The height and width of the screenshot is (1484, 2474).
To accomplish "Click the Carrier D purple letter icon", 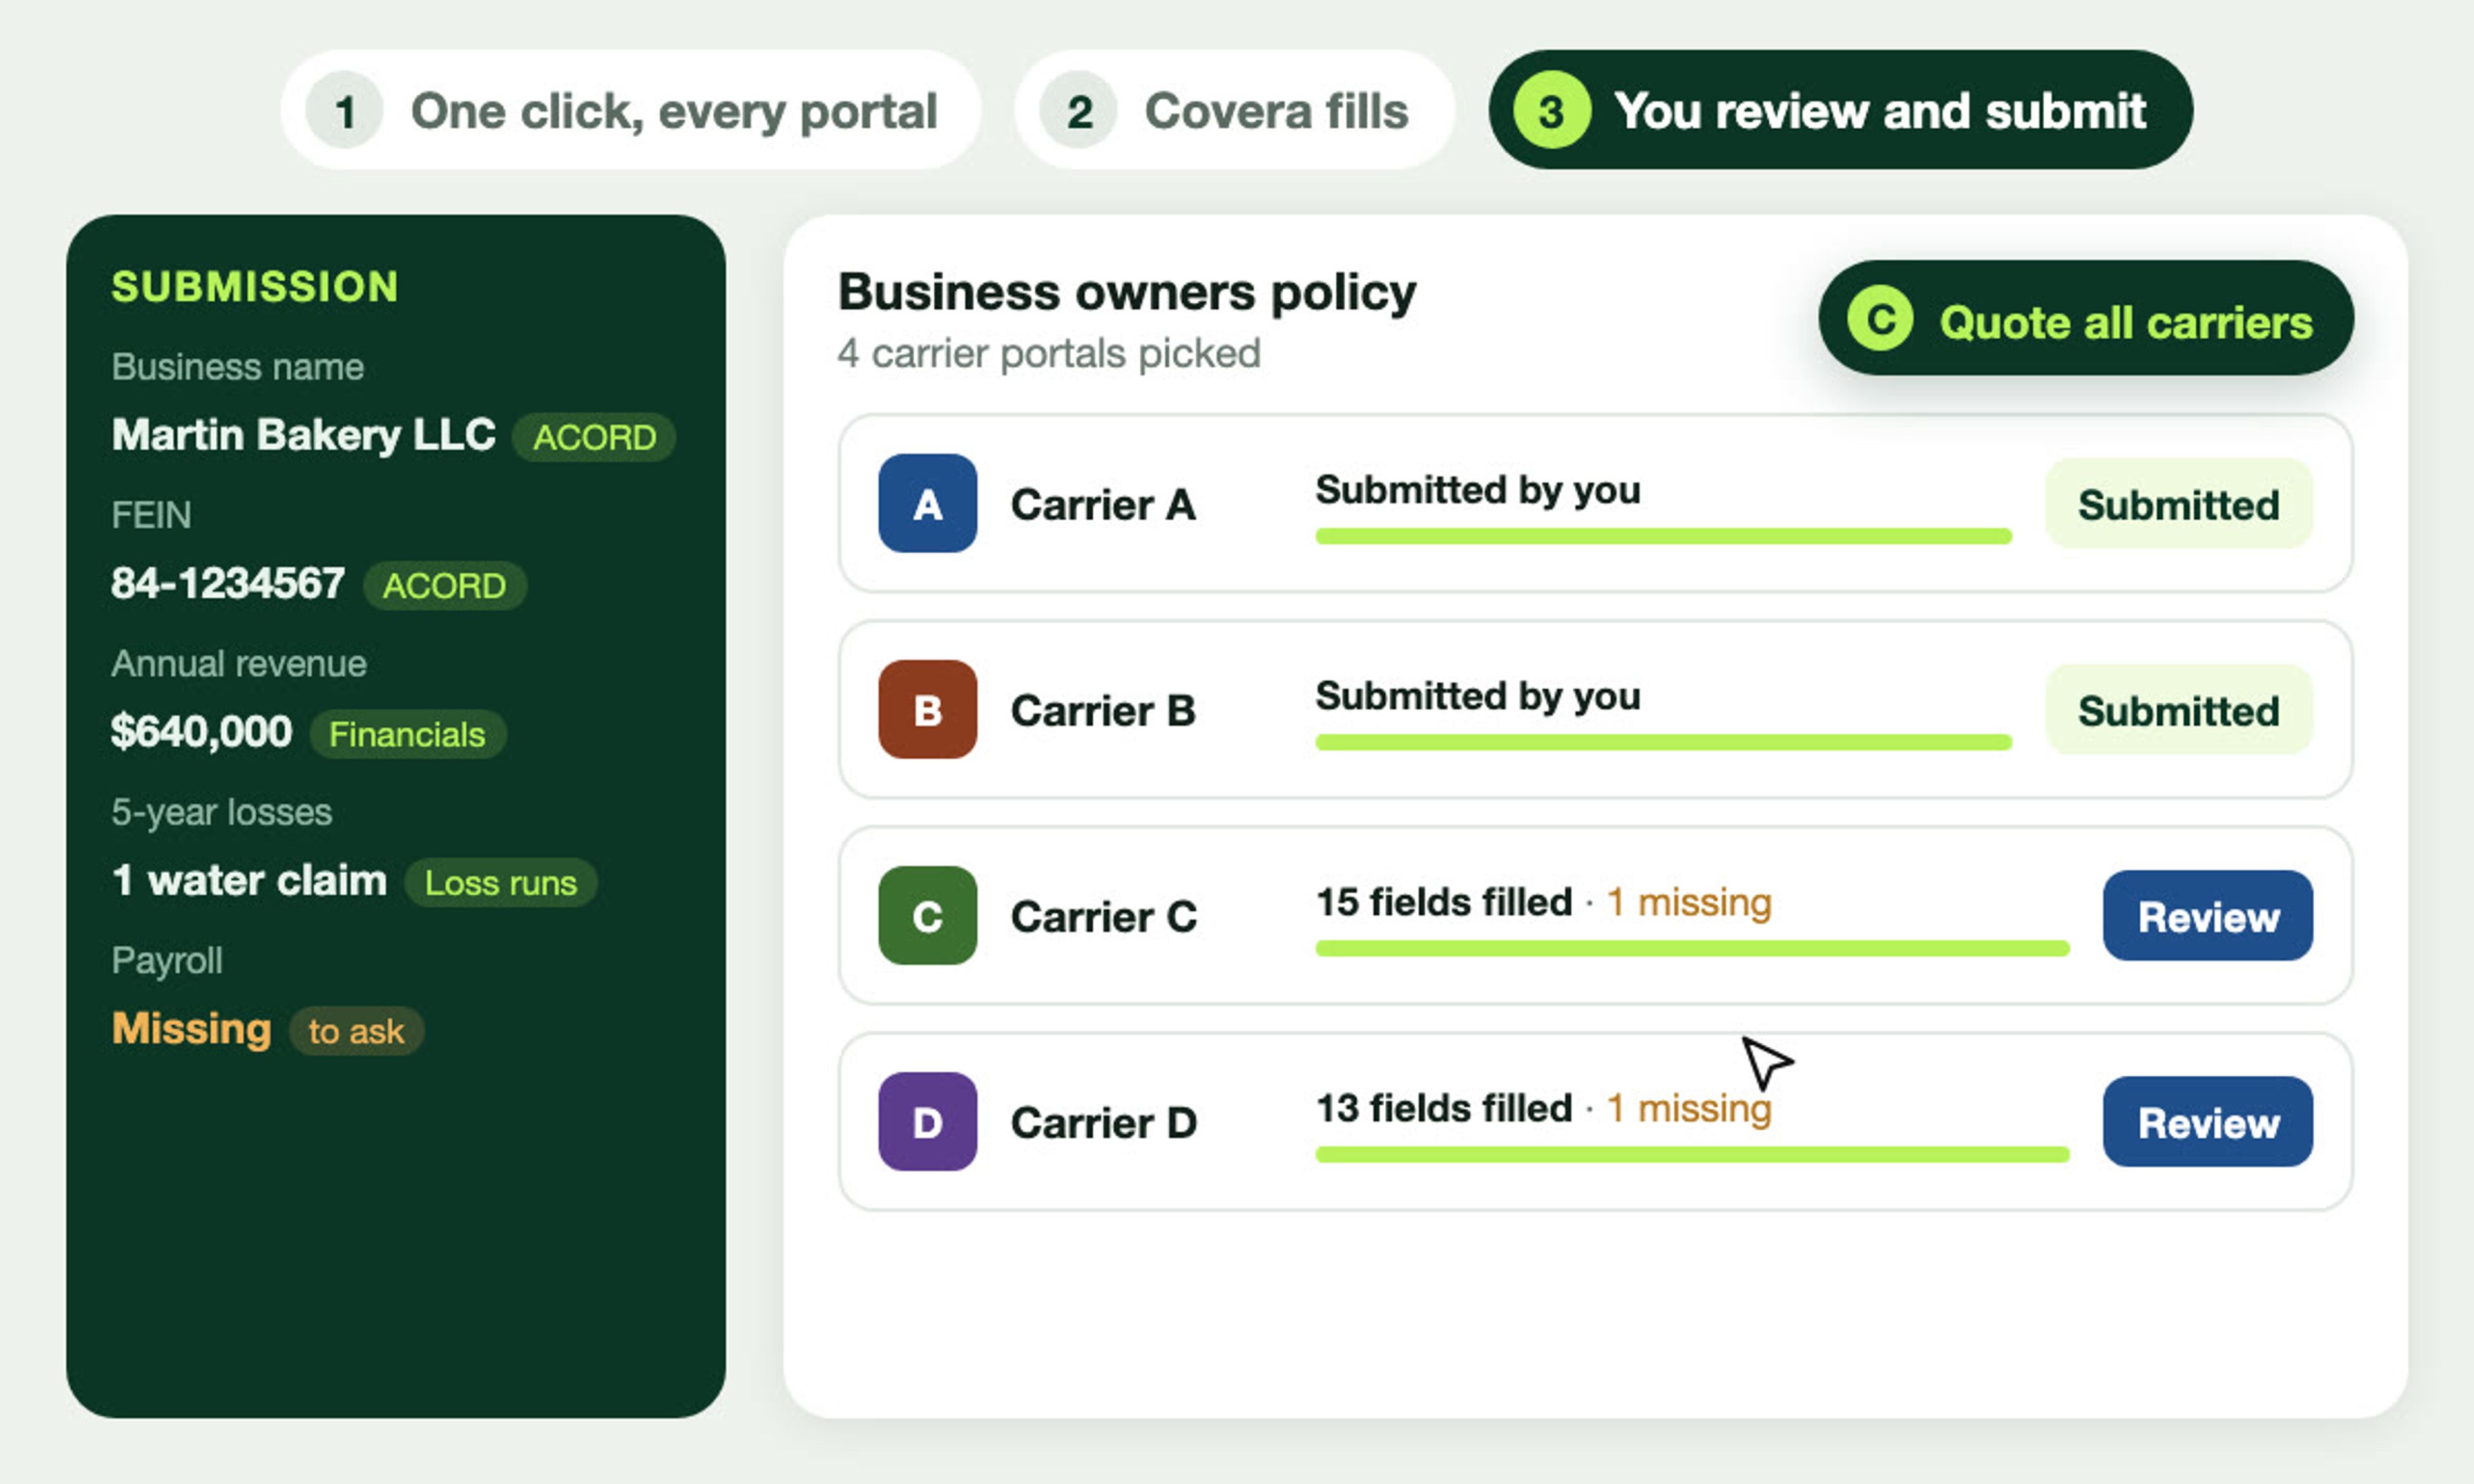I will point(927,1121).
